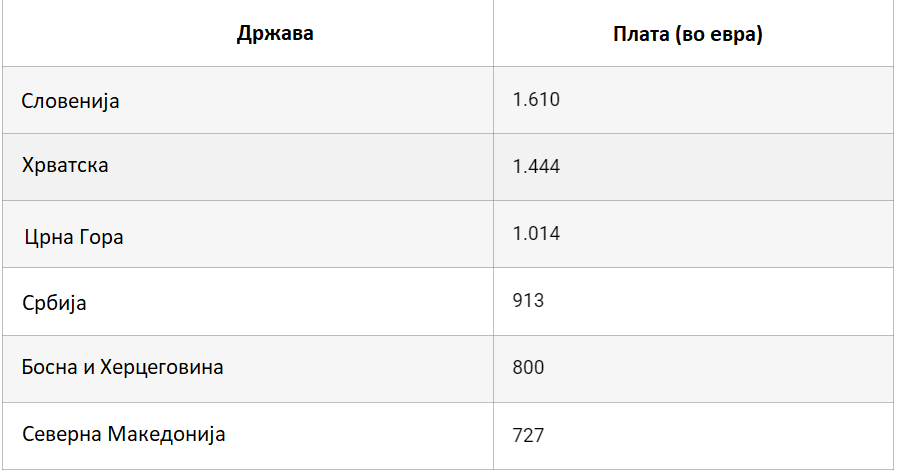This screenshot has width=897, height=473.
Task: Click the 913 salary value
Action: point(528,300)
